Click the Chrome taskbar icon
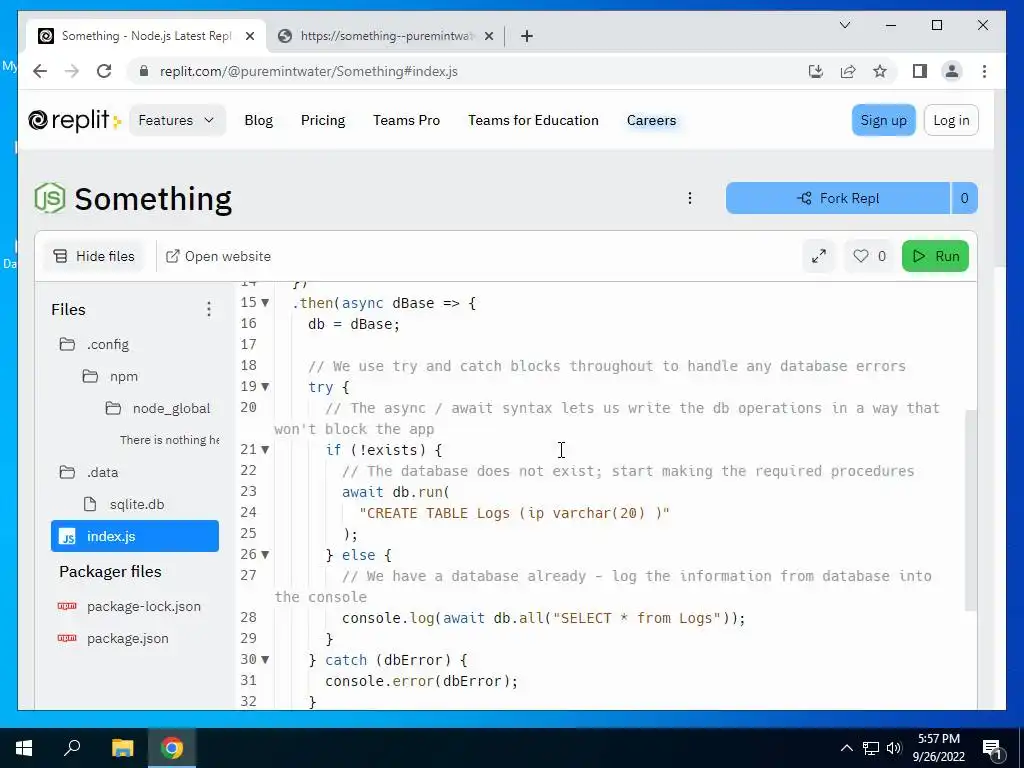The width and height of the screenshot is (1024, 768). coord(172,748)
